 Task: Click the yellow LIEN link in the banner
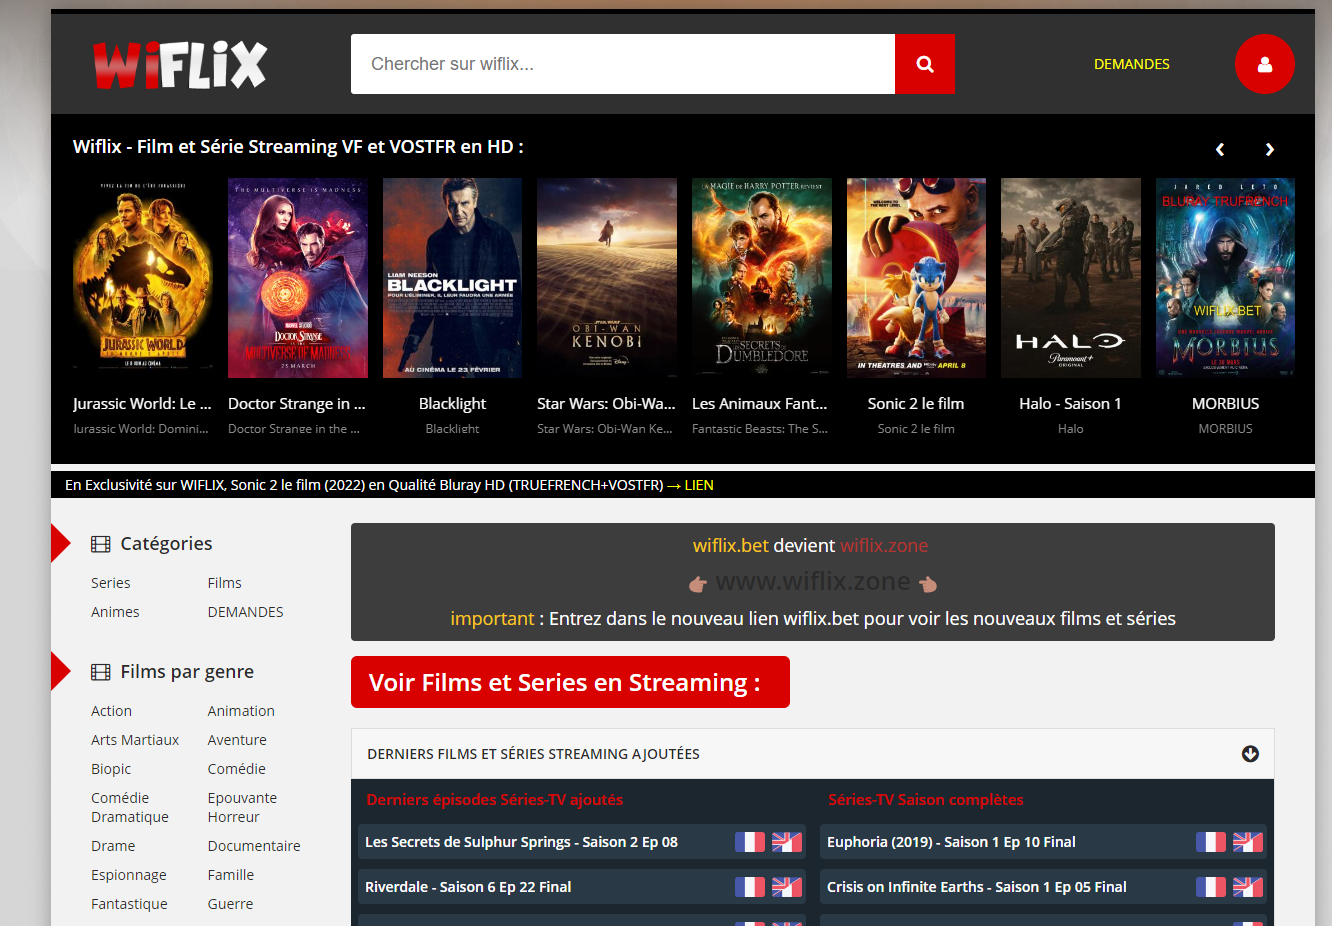[699, 485]
